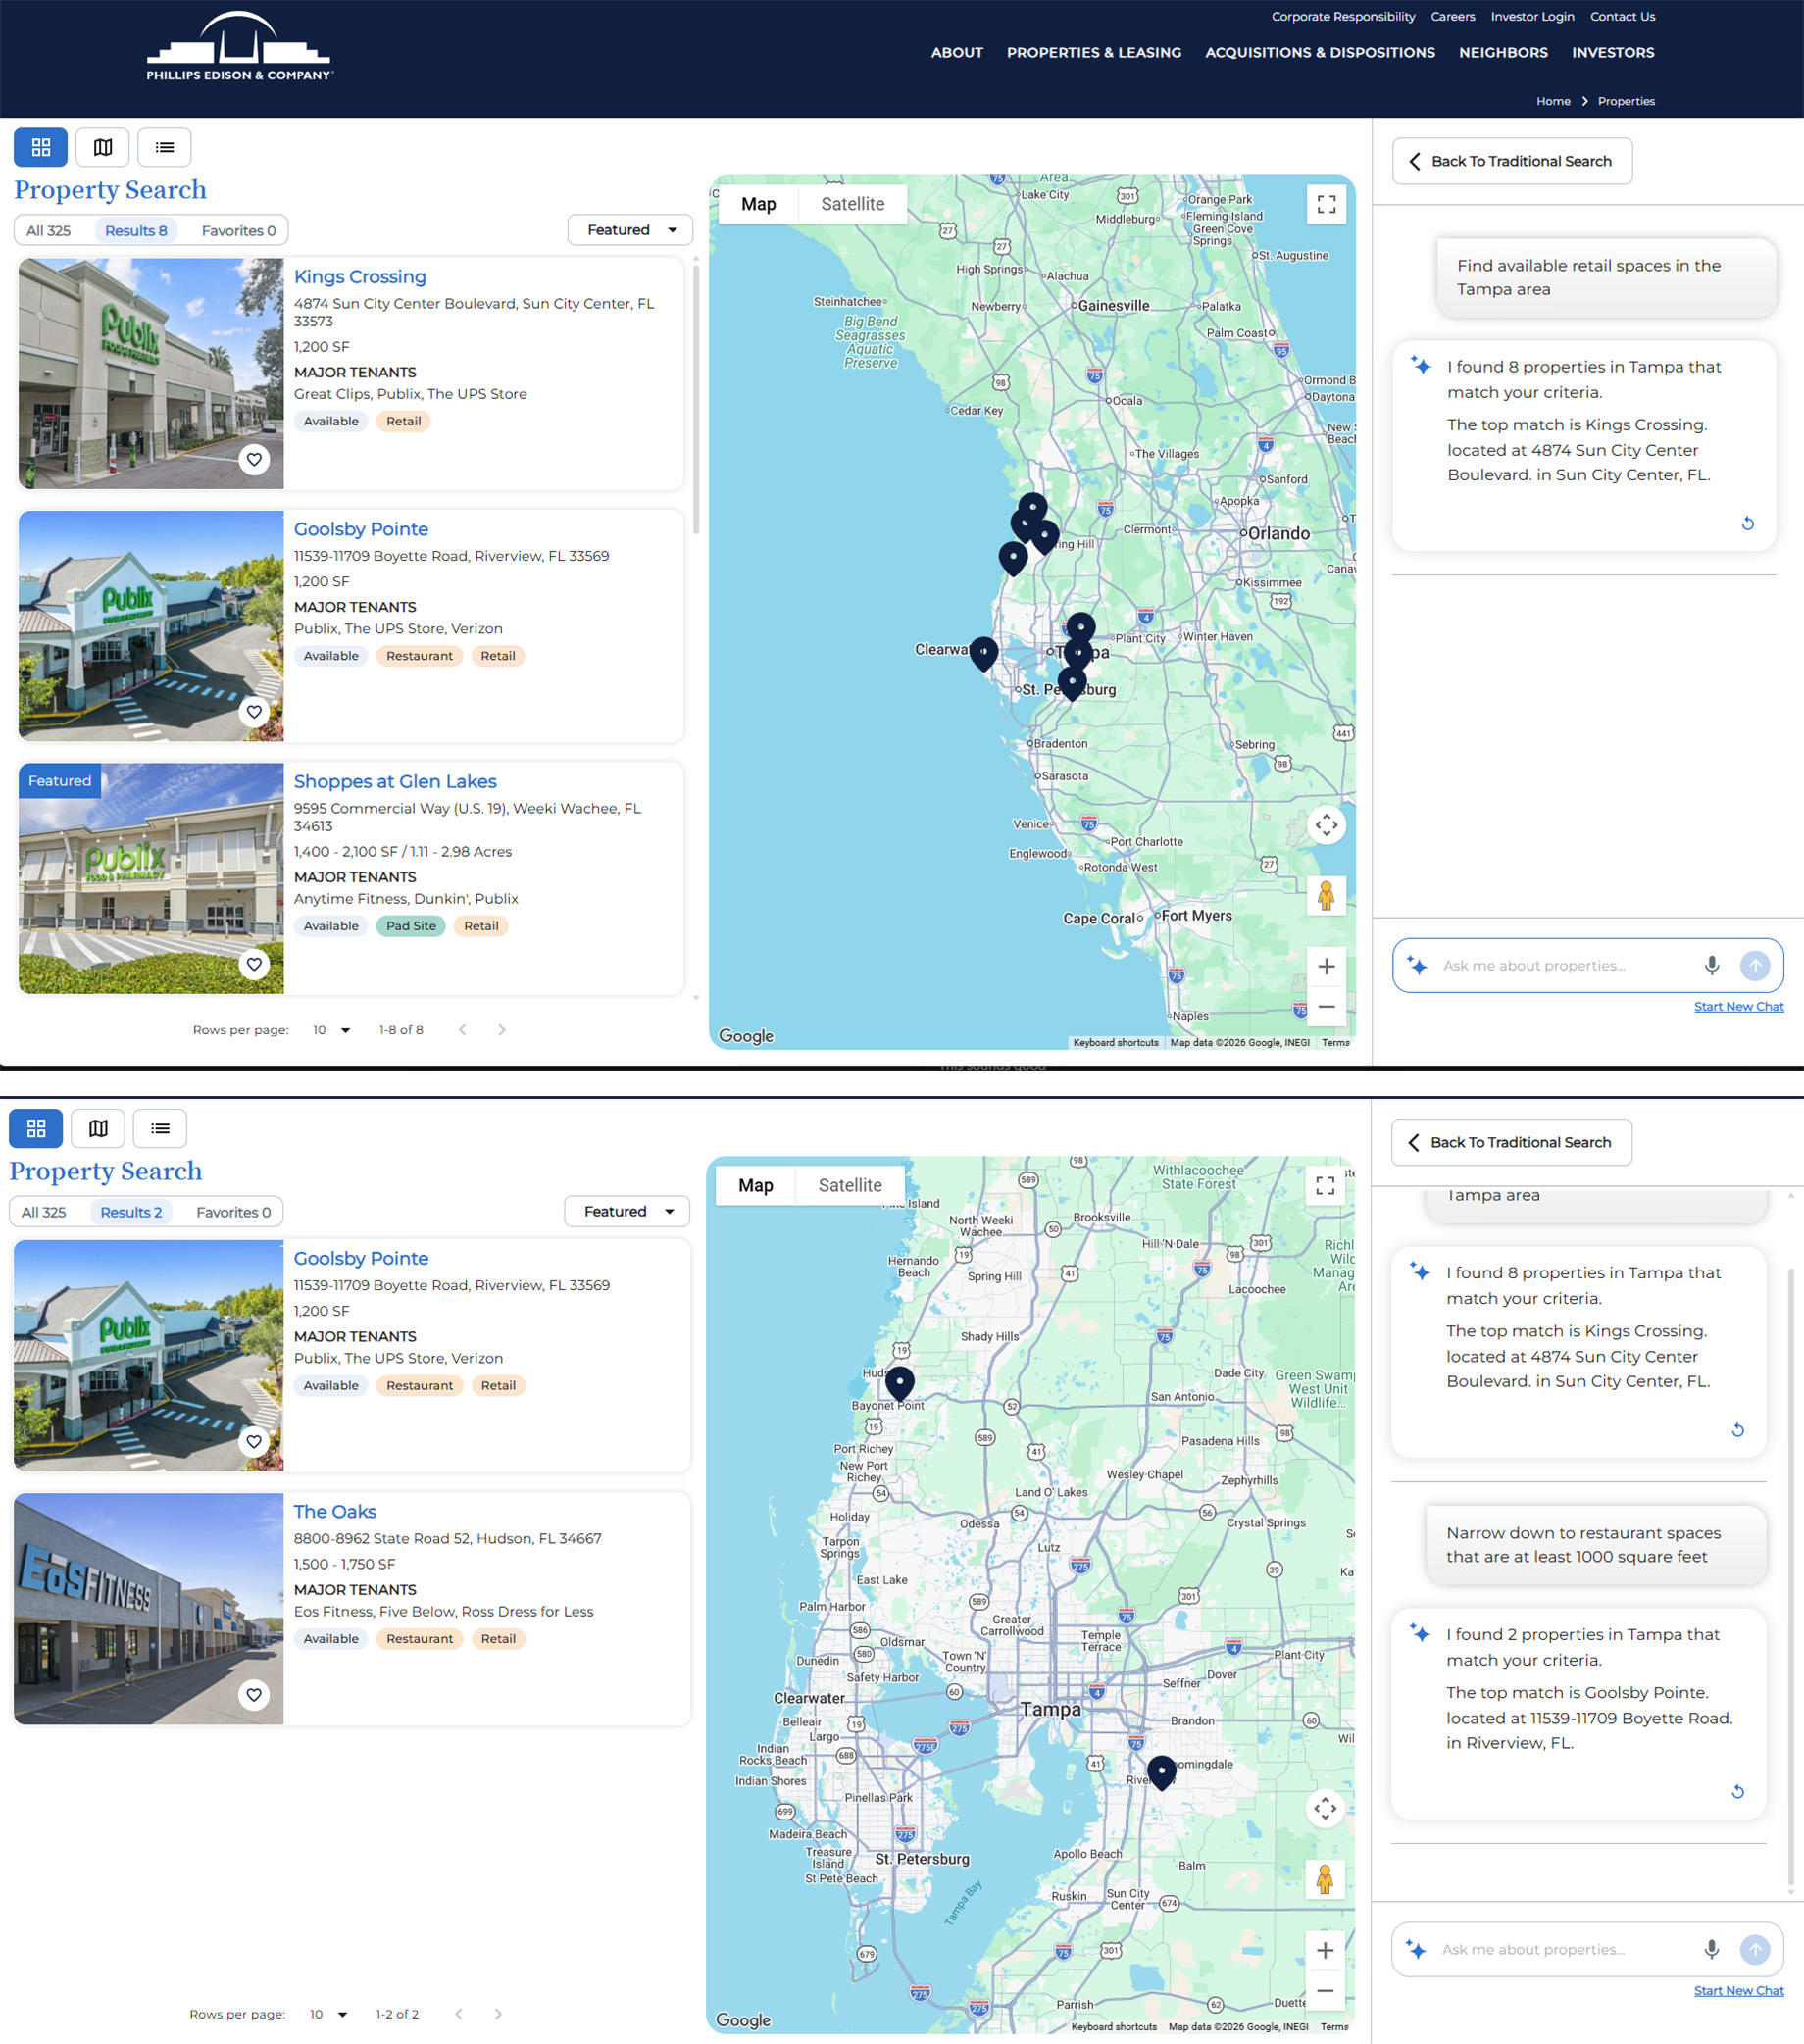Open Investor Login link
This screenshot has width=1804, height=2044.
pos(1532,16)
